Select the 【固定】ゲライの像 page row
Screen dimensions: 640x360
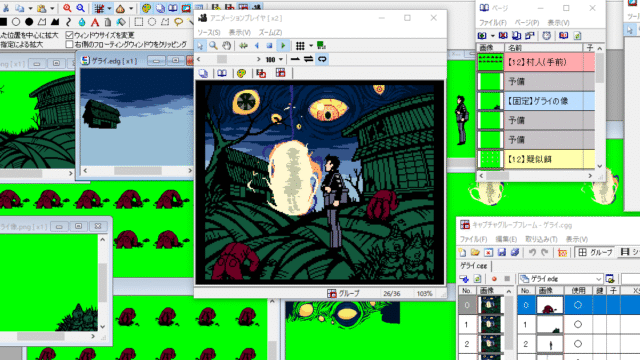(536, 101)
